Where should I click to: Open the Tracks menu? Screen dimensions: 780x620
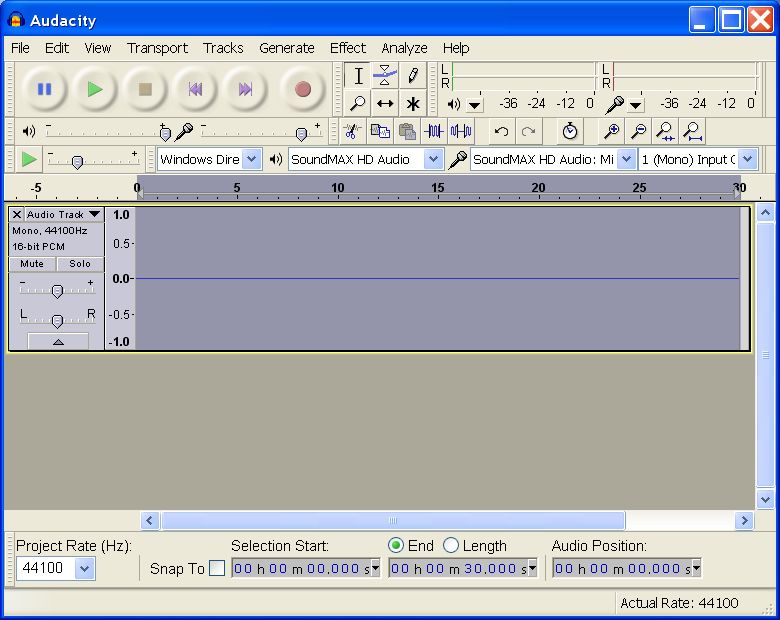223,48
